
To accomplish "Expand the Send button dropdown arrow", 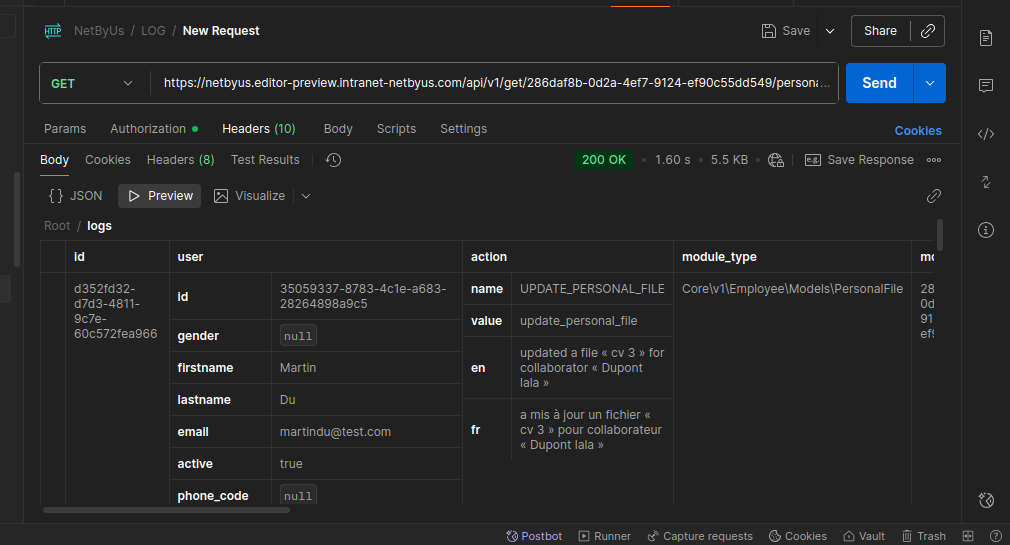I will click(929, 83).
